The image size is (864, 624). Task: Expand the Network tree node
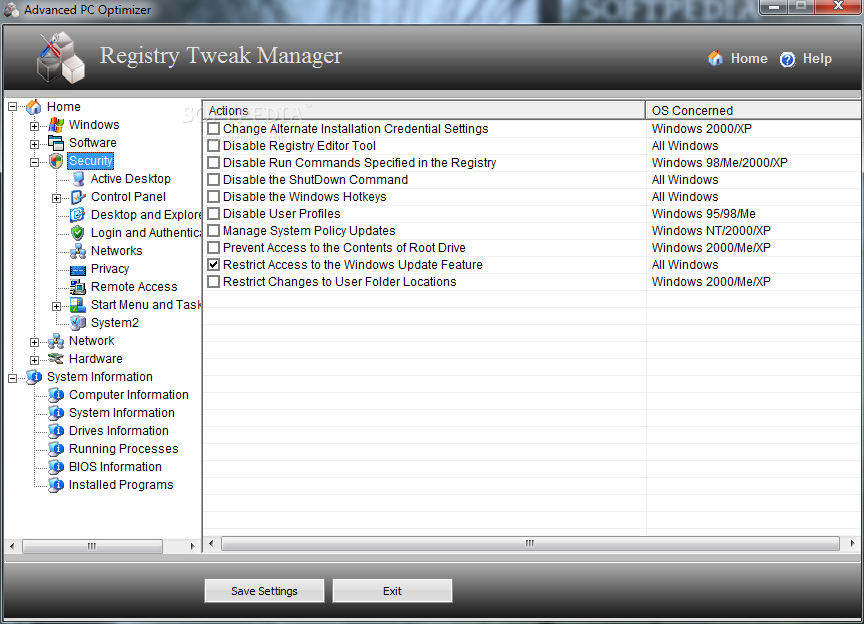pos(34,342)
